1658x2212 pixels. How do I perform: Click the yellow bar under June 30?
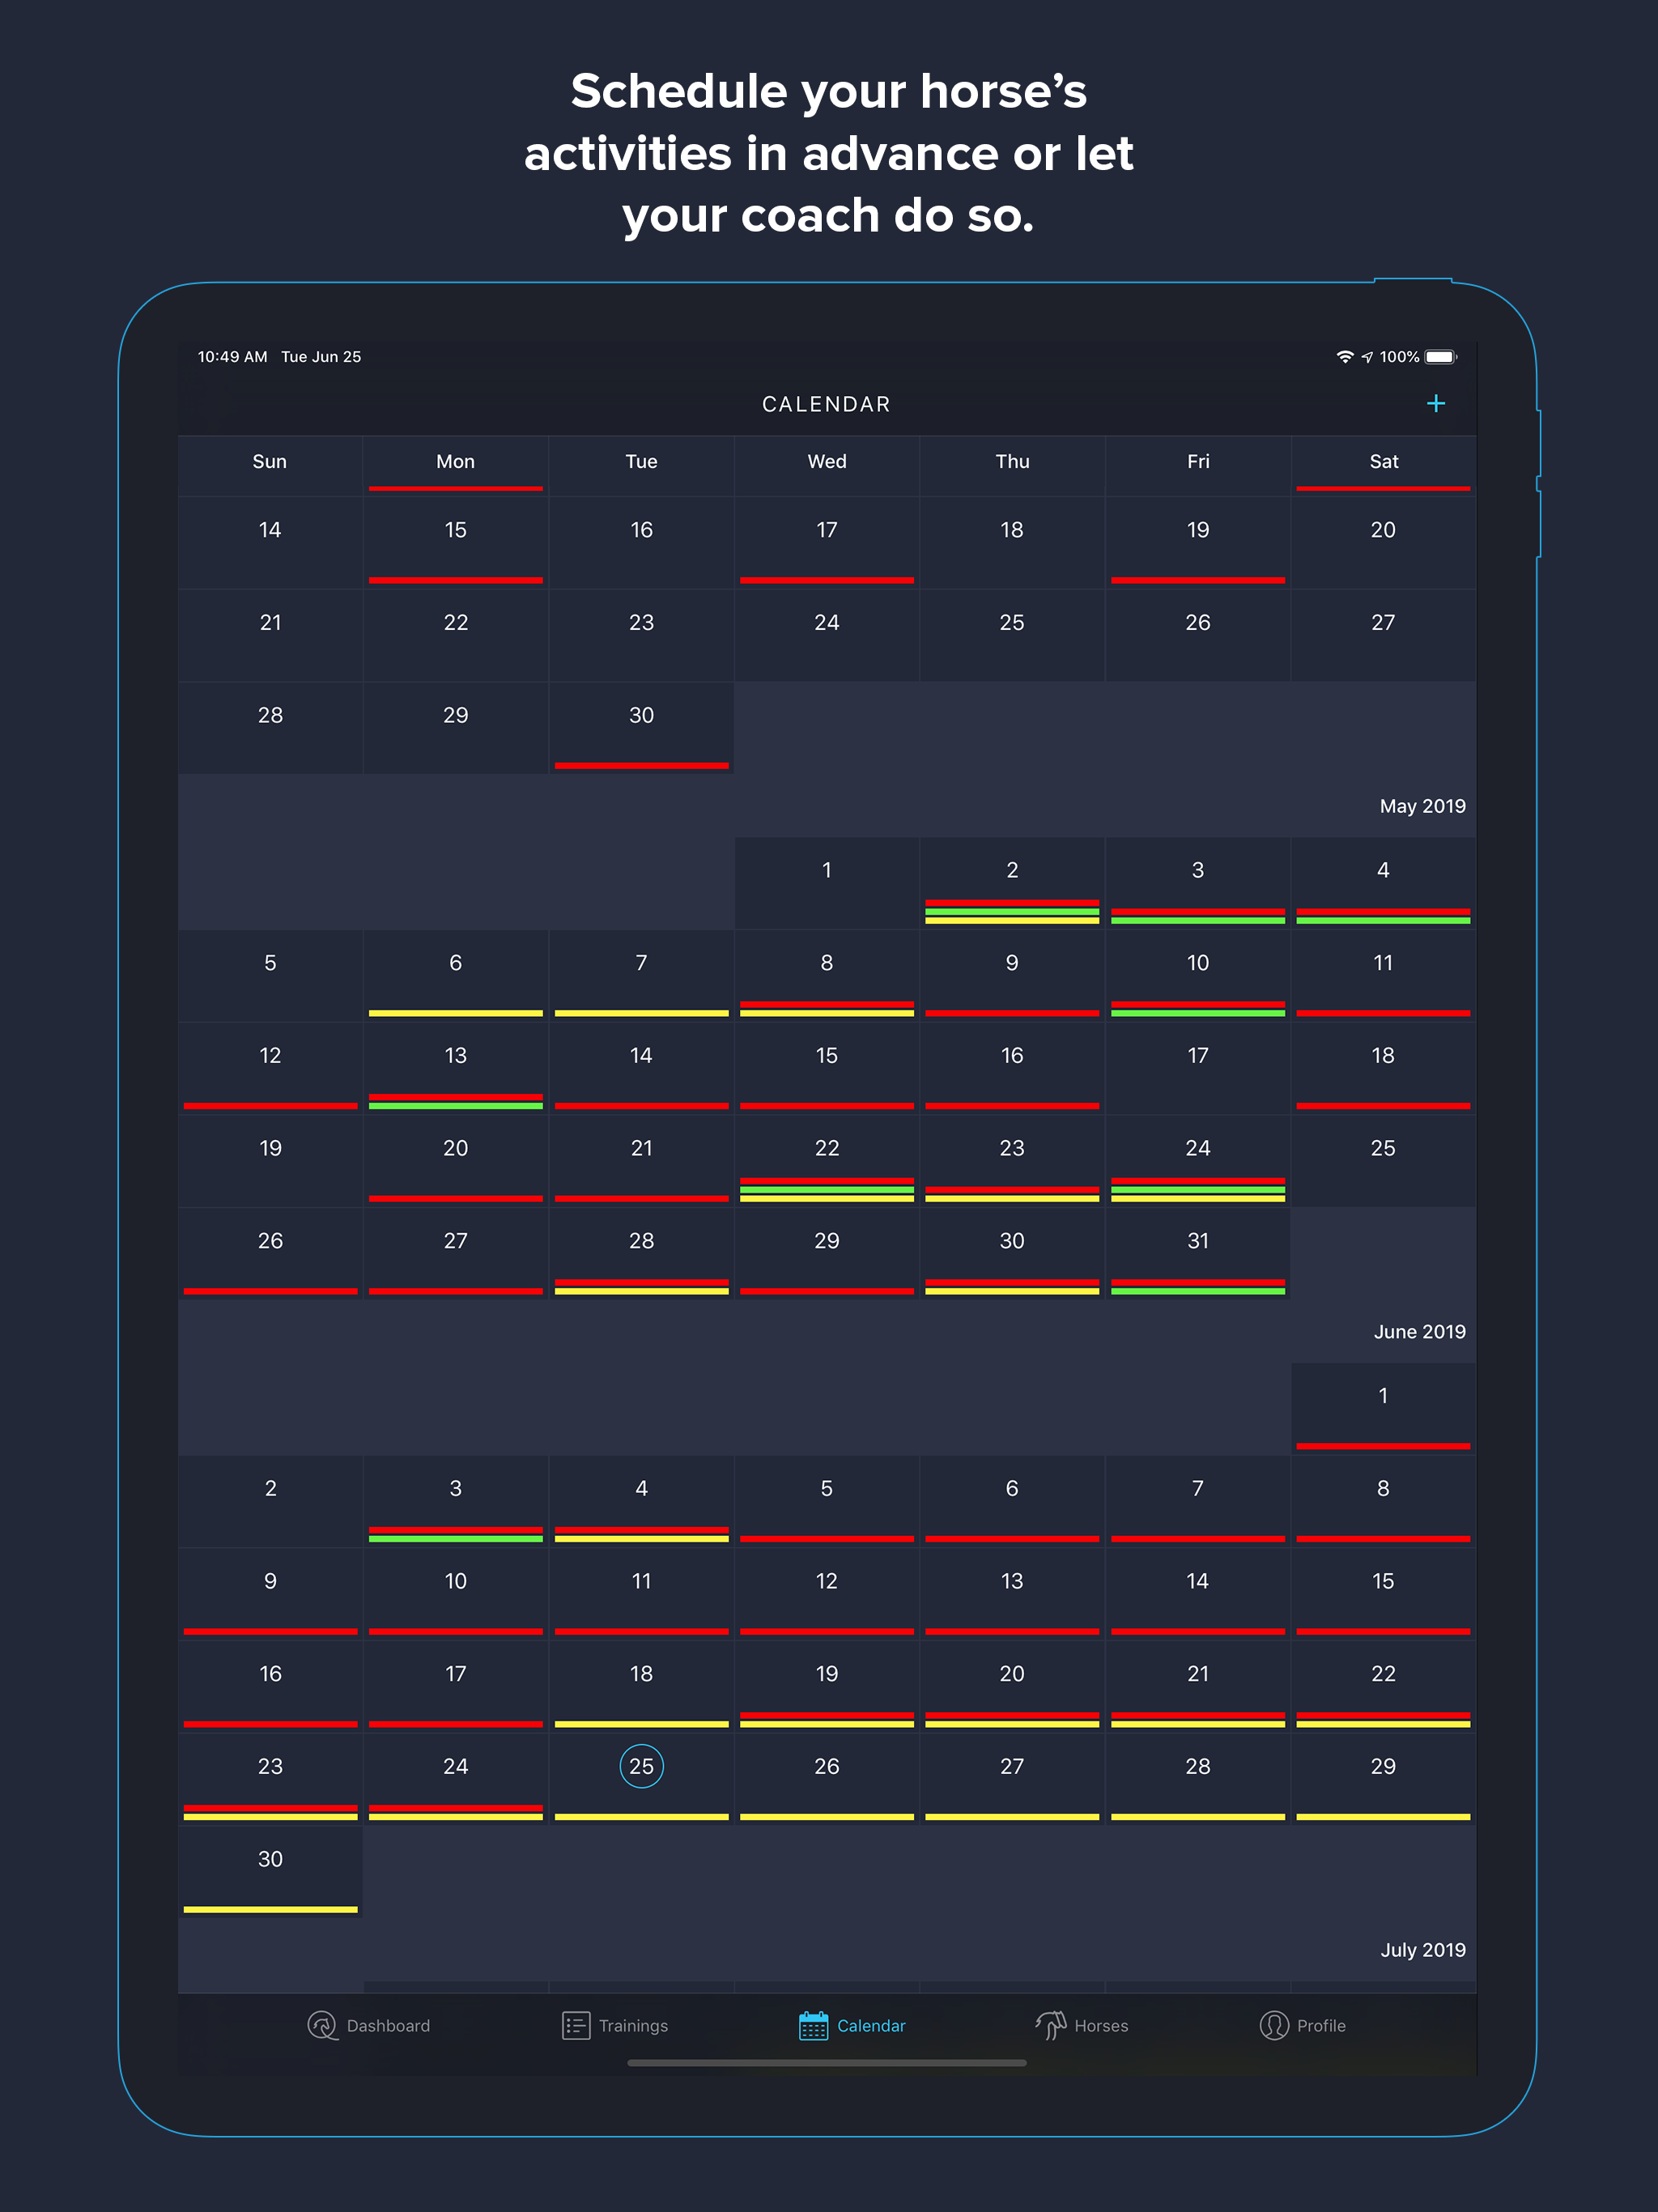point(270,1909)
